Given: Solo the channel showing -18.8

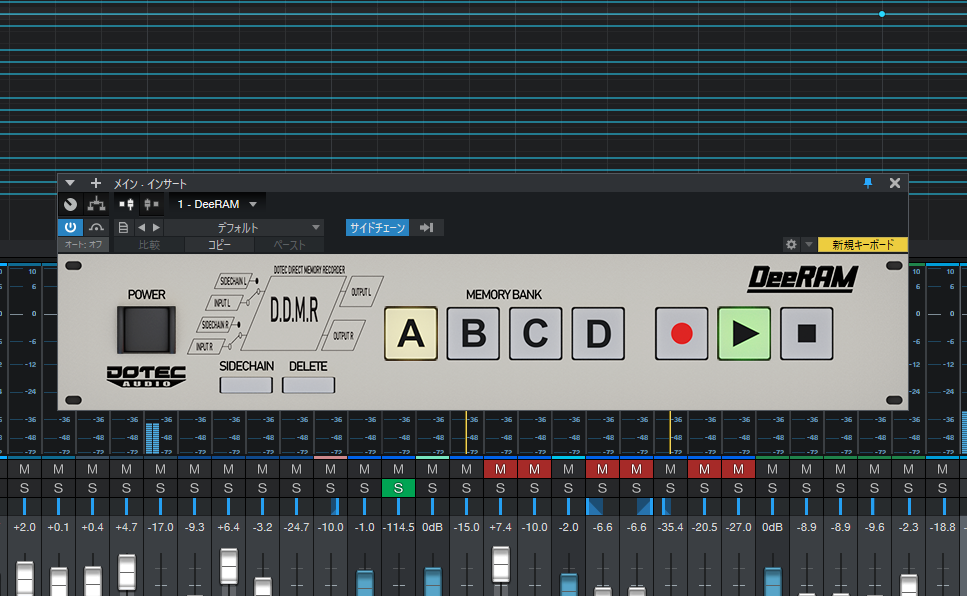Looking at the screenshot, I should point(942,488).
